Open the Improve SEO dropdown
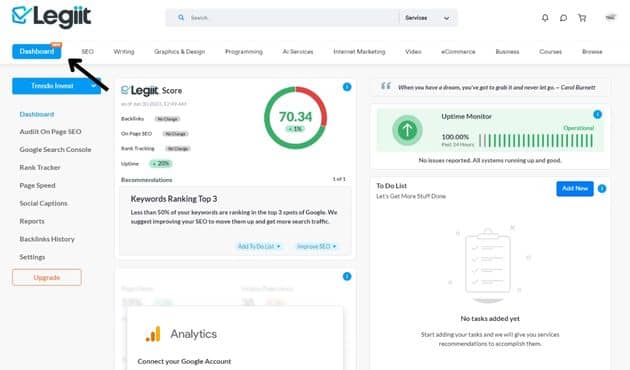Image resolution: width=630 pixels, height=370 pixels. tap(316, 246)
